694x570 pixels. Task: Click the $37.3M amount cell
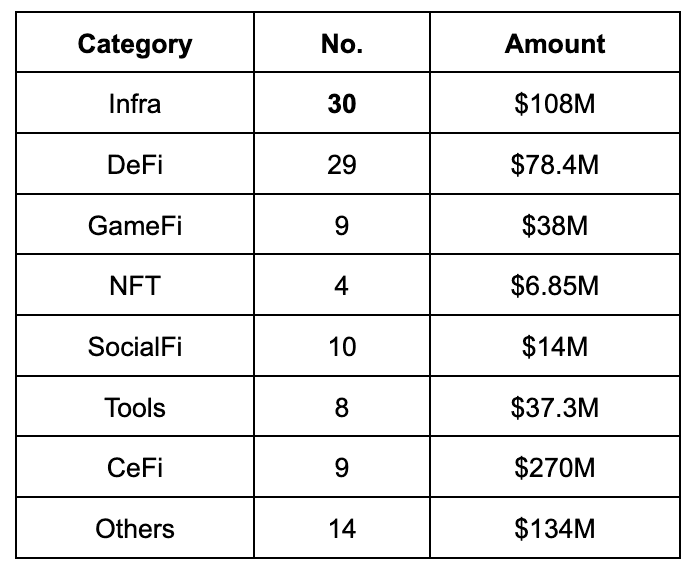[x=555, y=406]
